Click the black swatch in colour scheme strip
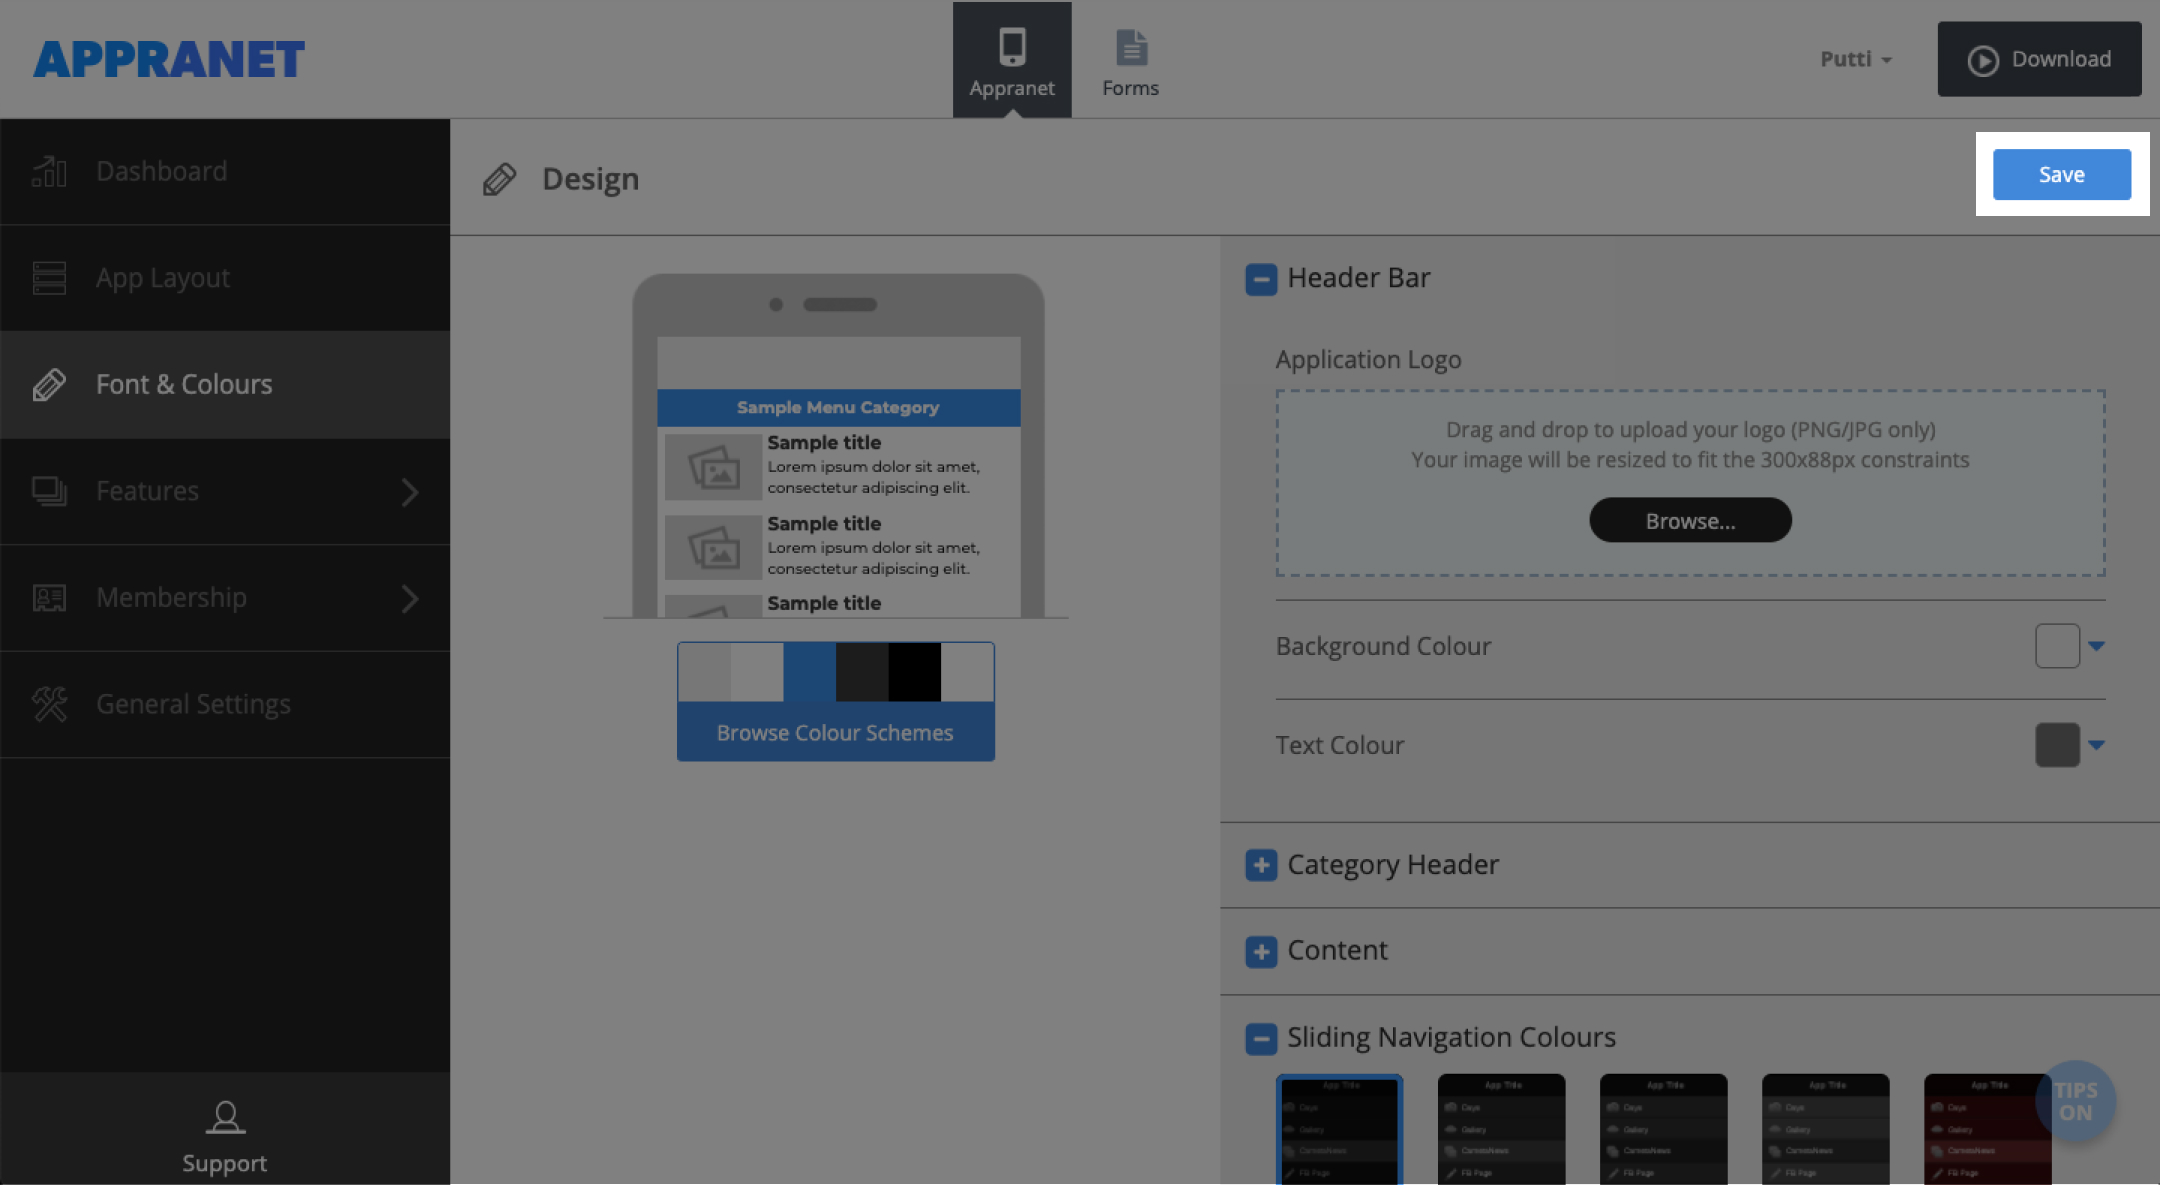 coord(914,672)
